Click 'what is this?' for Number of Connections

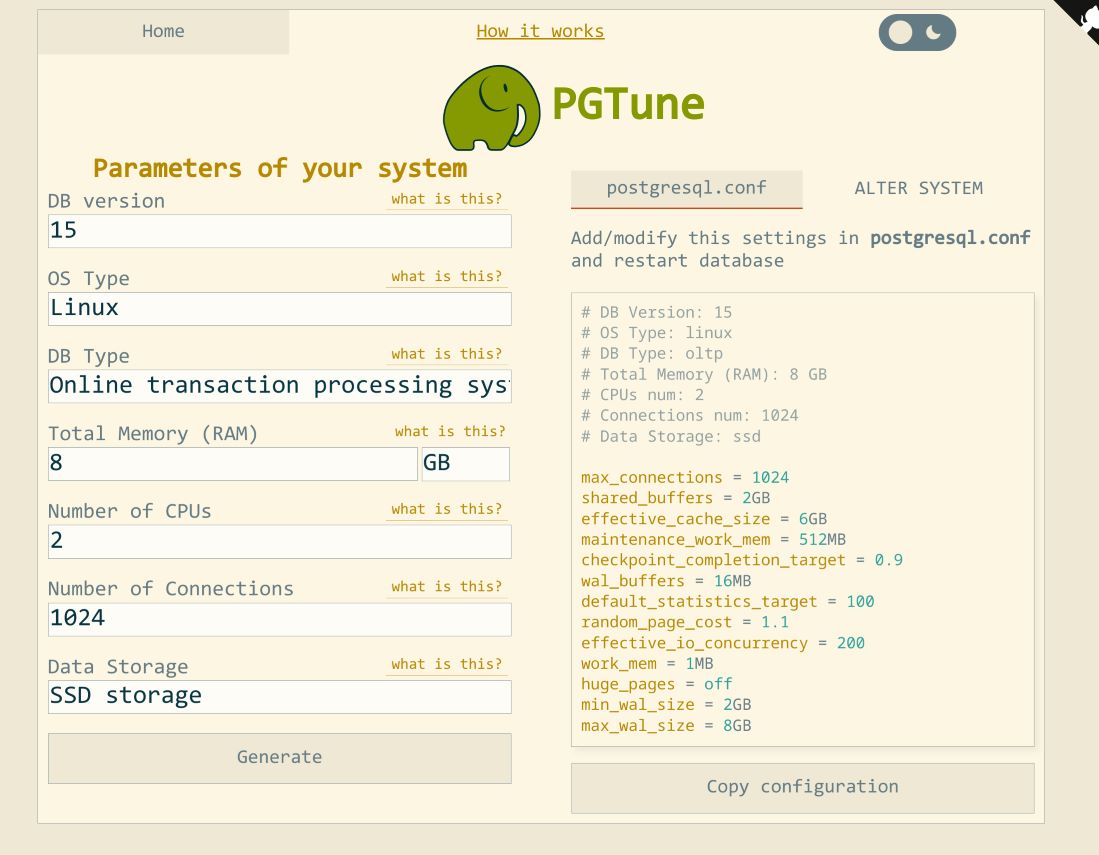pos(446,587)
